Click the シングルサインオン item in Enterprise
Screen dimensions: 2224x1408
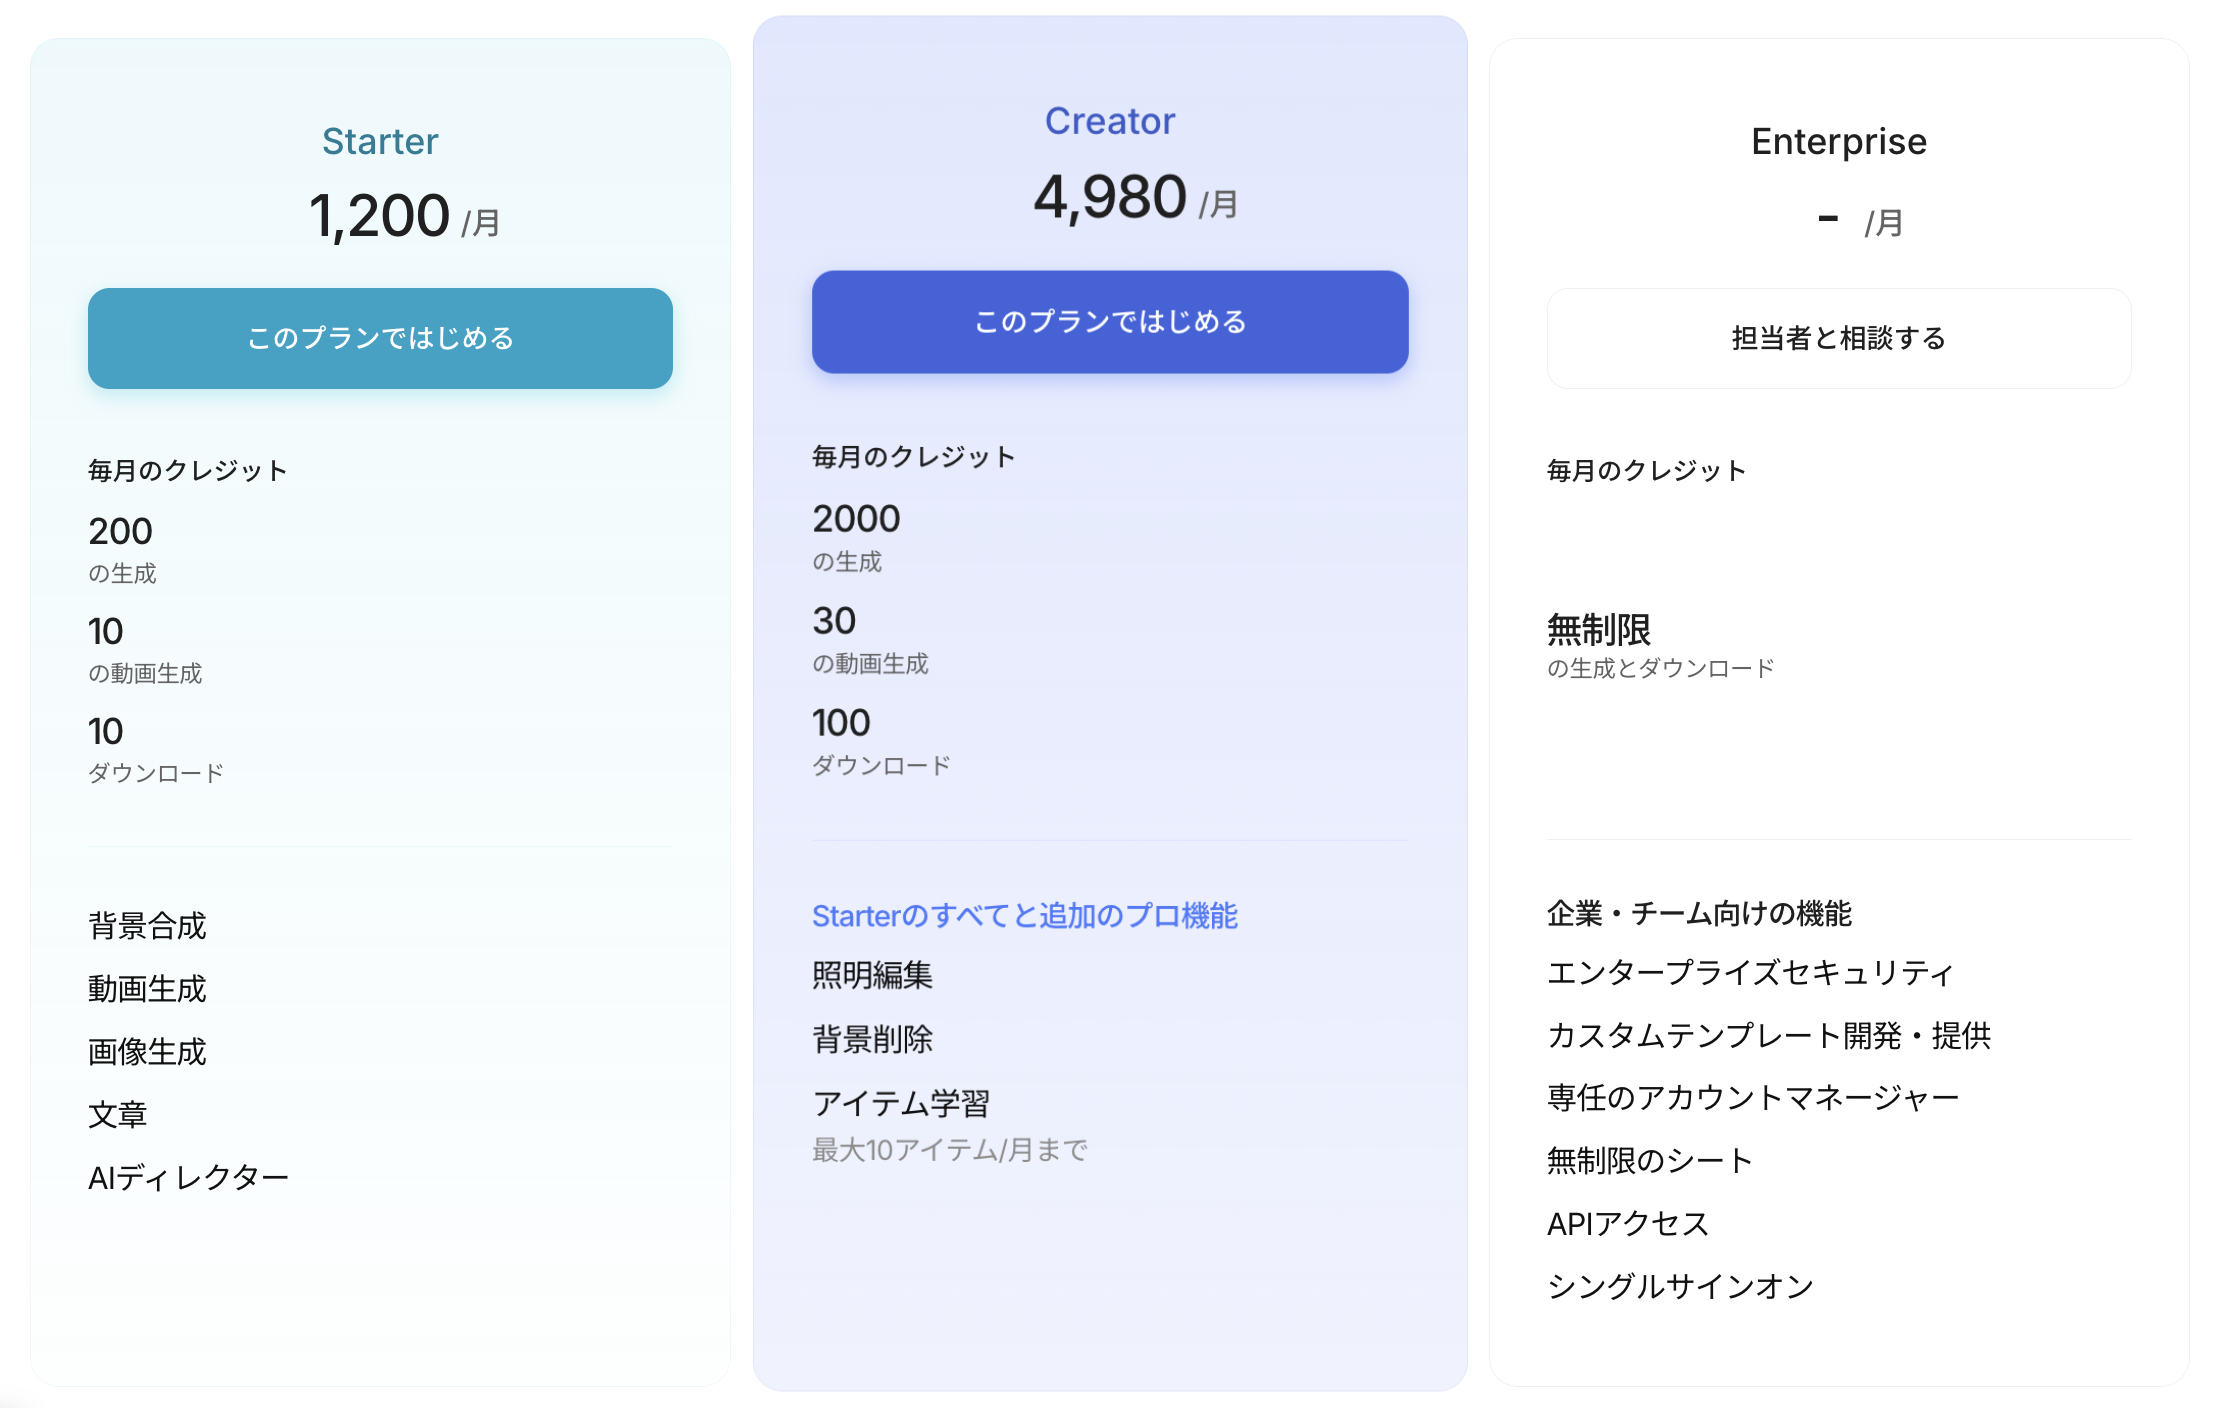coord(1680,1286)
